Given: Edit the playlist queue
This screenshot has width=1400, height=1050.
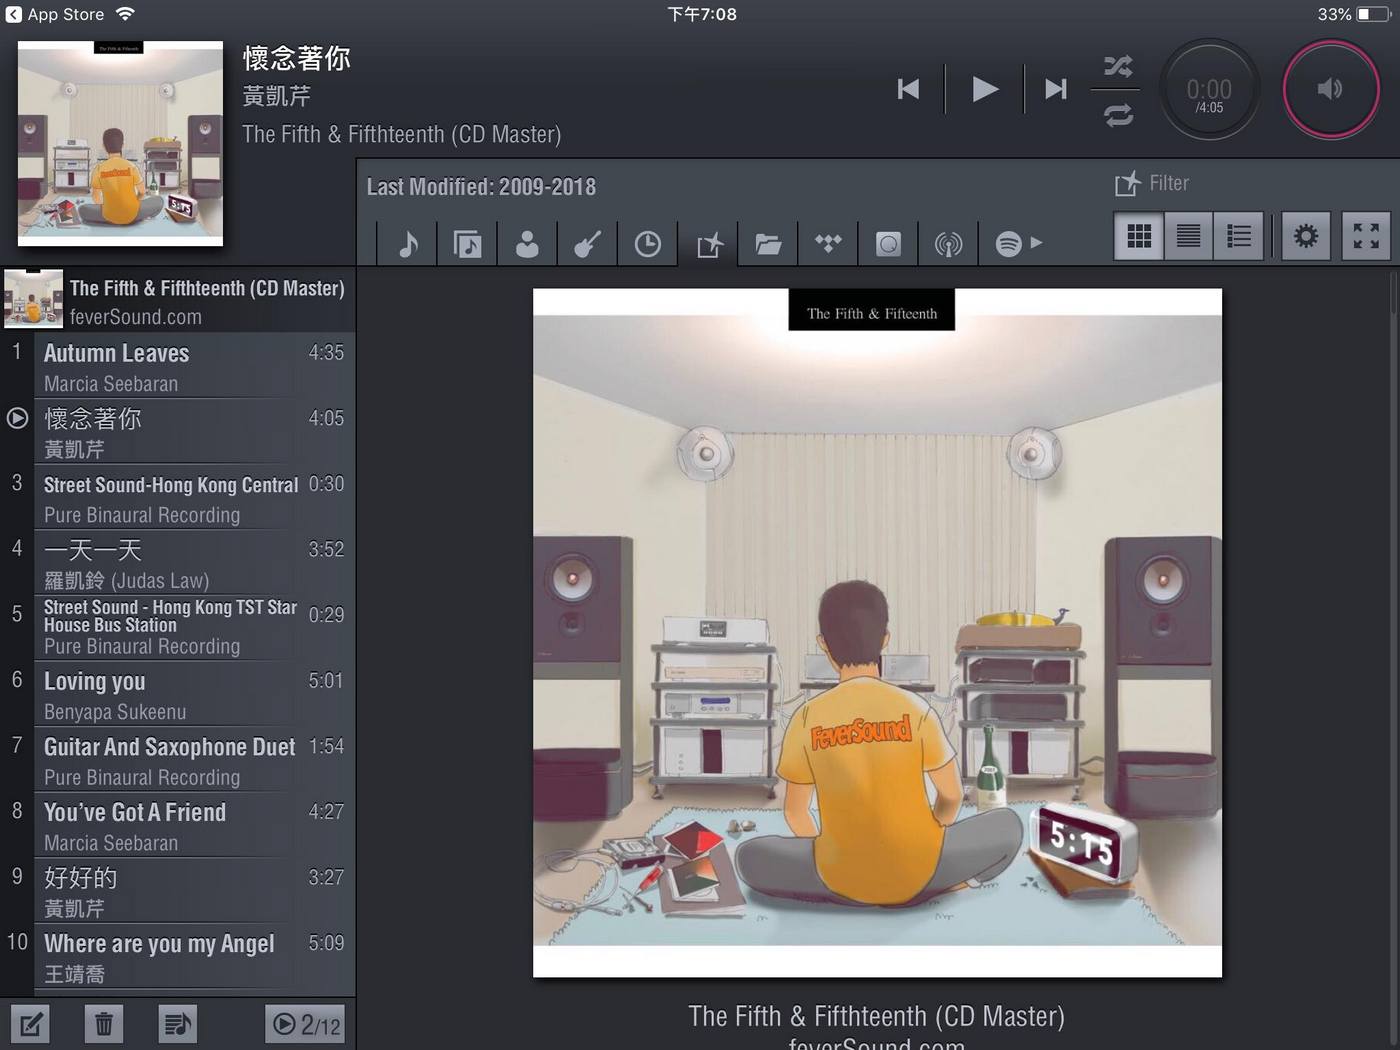Looking at the screenshot, I should (x=30, y=1024).
